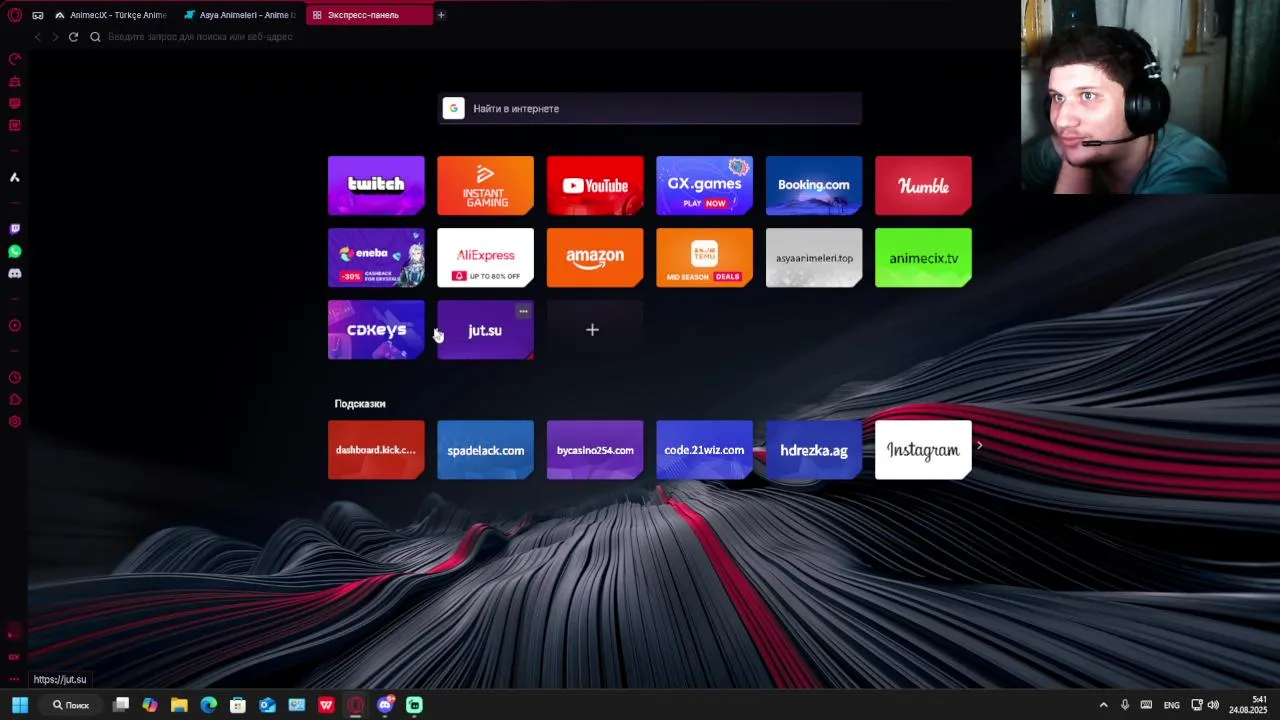The height and width of the screenshot is (720, 1280).
Task: Show more suggestions with the right arrow
Action: [x=980, y=446]
